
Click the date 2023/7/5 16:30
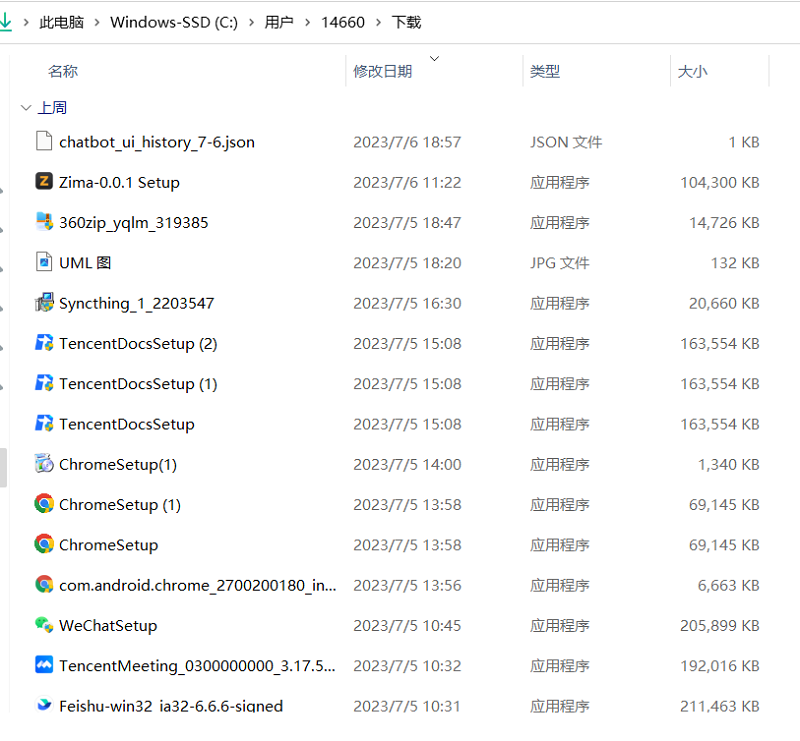click(407, 303)
